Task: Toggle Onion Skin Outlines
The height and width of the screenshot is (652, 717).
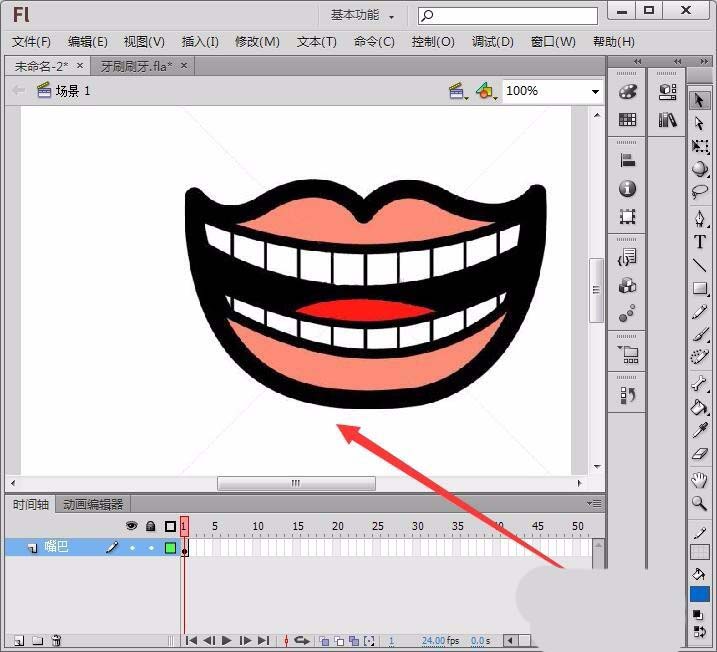Action: point(339,641)
